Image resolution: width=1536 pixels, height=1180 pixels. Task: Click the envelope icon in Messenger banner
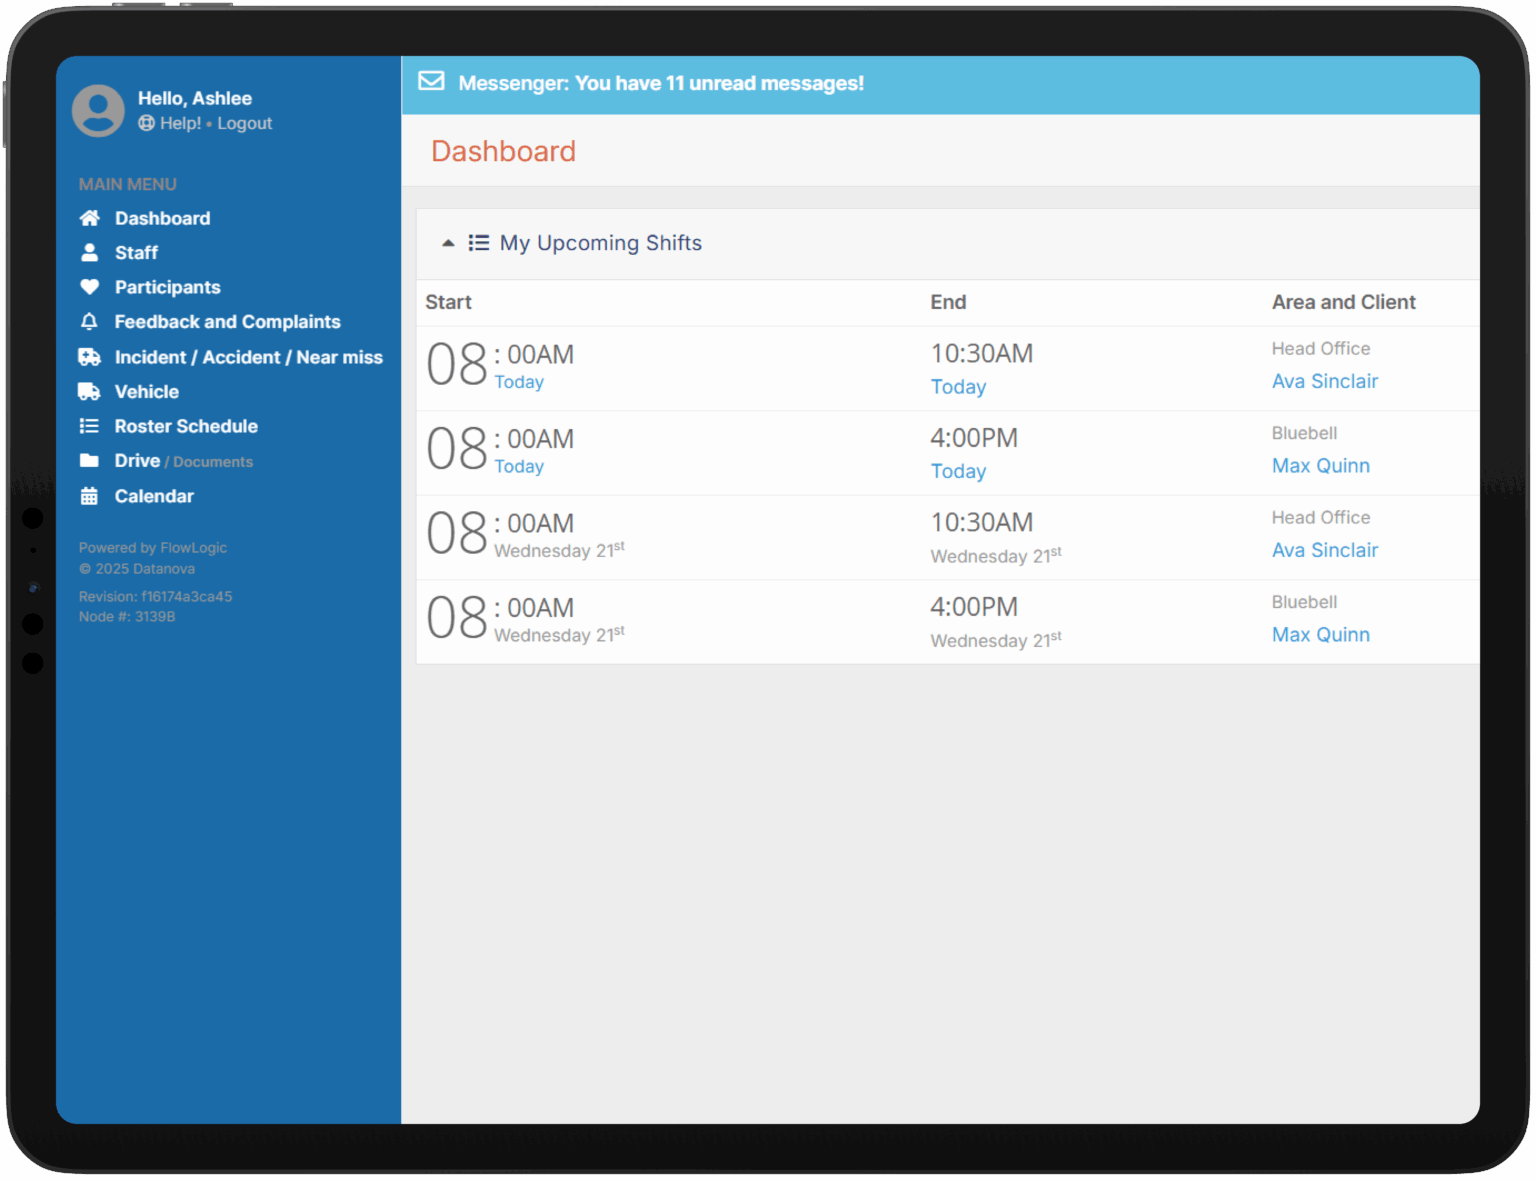[431, 82]
